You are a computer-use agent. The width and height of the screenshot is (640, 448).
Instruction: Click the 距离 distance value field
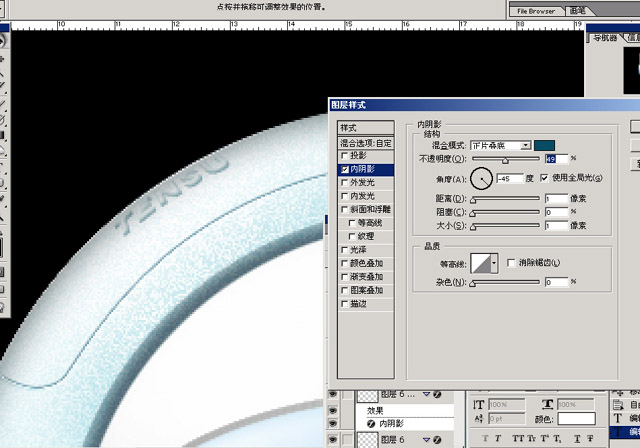click(x=556, y=199)
